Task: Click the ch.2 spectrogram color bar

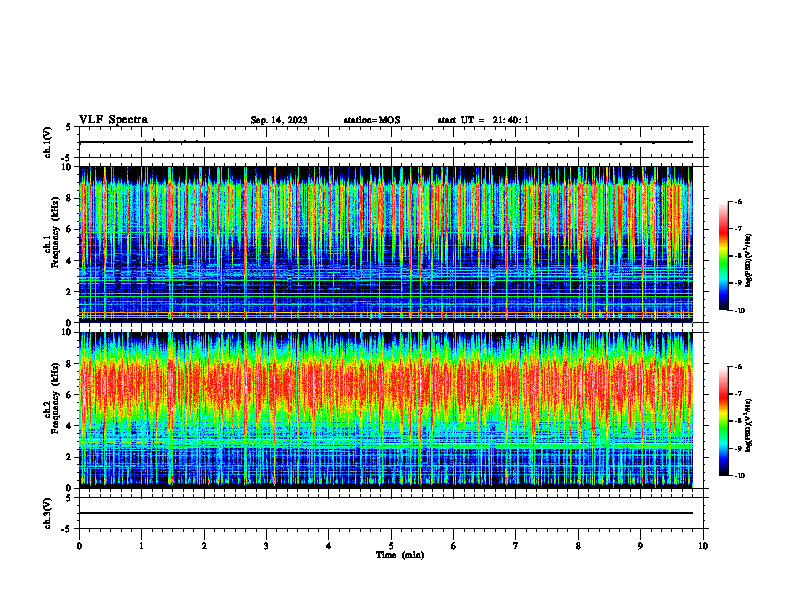Action: click(x=724, y=421)
